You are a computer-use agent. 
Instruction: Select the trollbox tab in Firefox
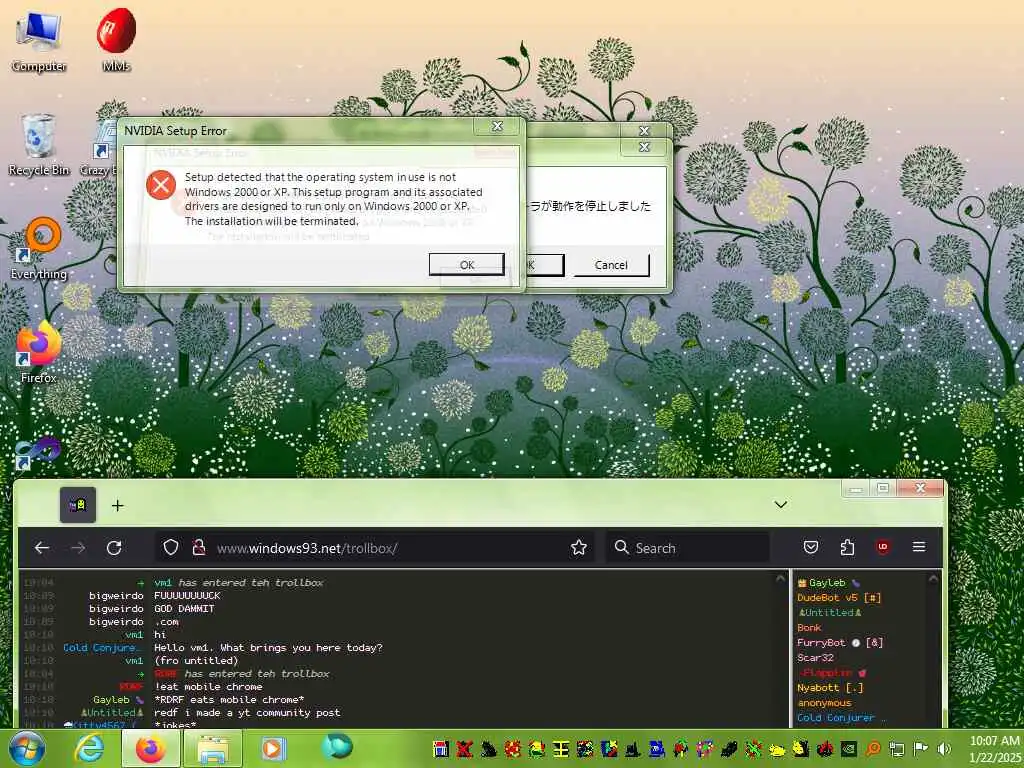(x=78, y=505)
